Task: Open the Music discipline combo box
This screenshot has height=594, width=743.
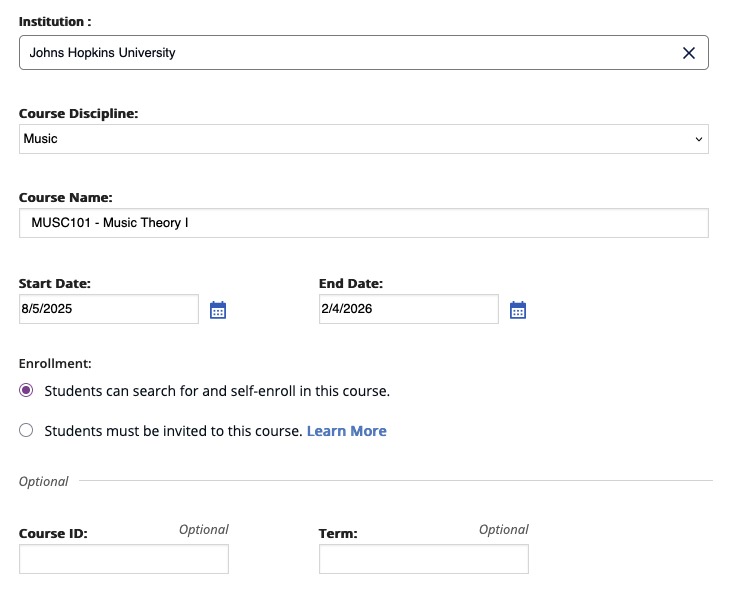Action: tap(364, 139)
